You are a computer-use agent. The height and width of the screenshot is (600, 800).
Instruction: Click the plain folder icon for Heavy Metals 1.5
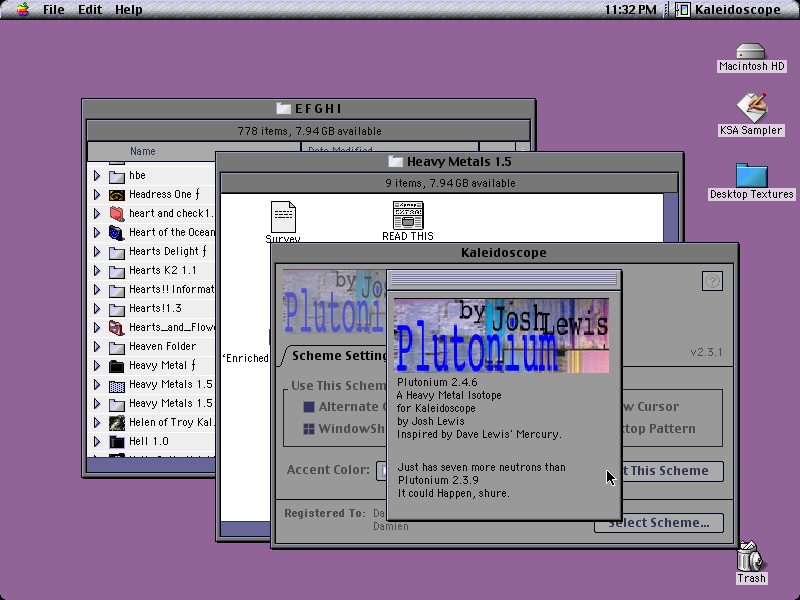pos(117,404)
